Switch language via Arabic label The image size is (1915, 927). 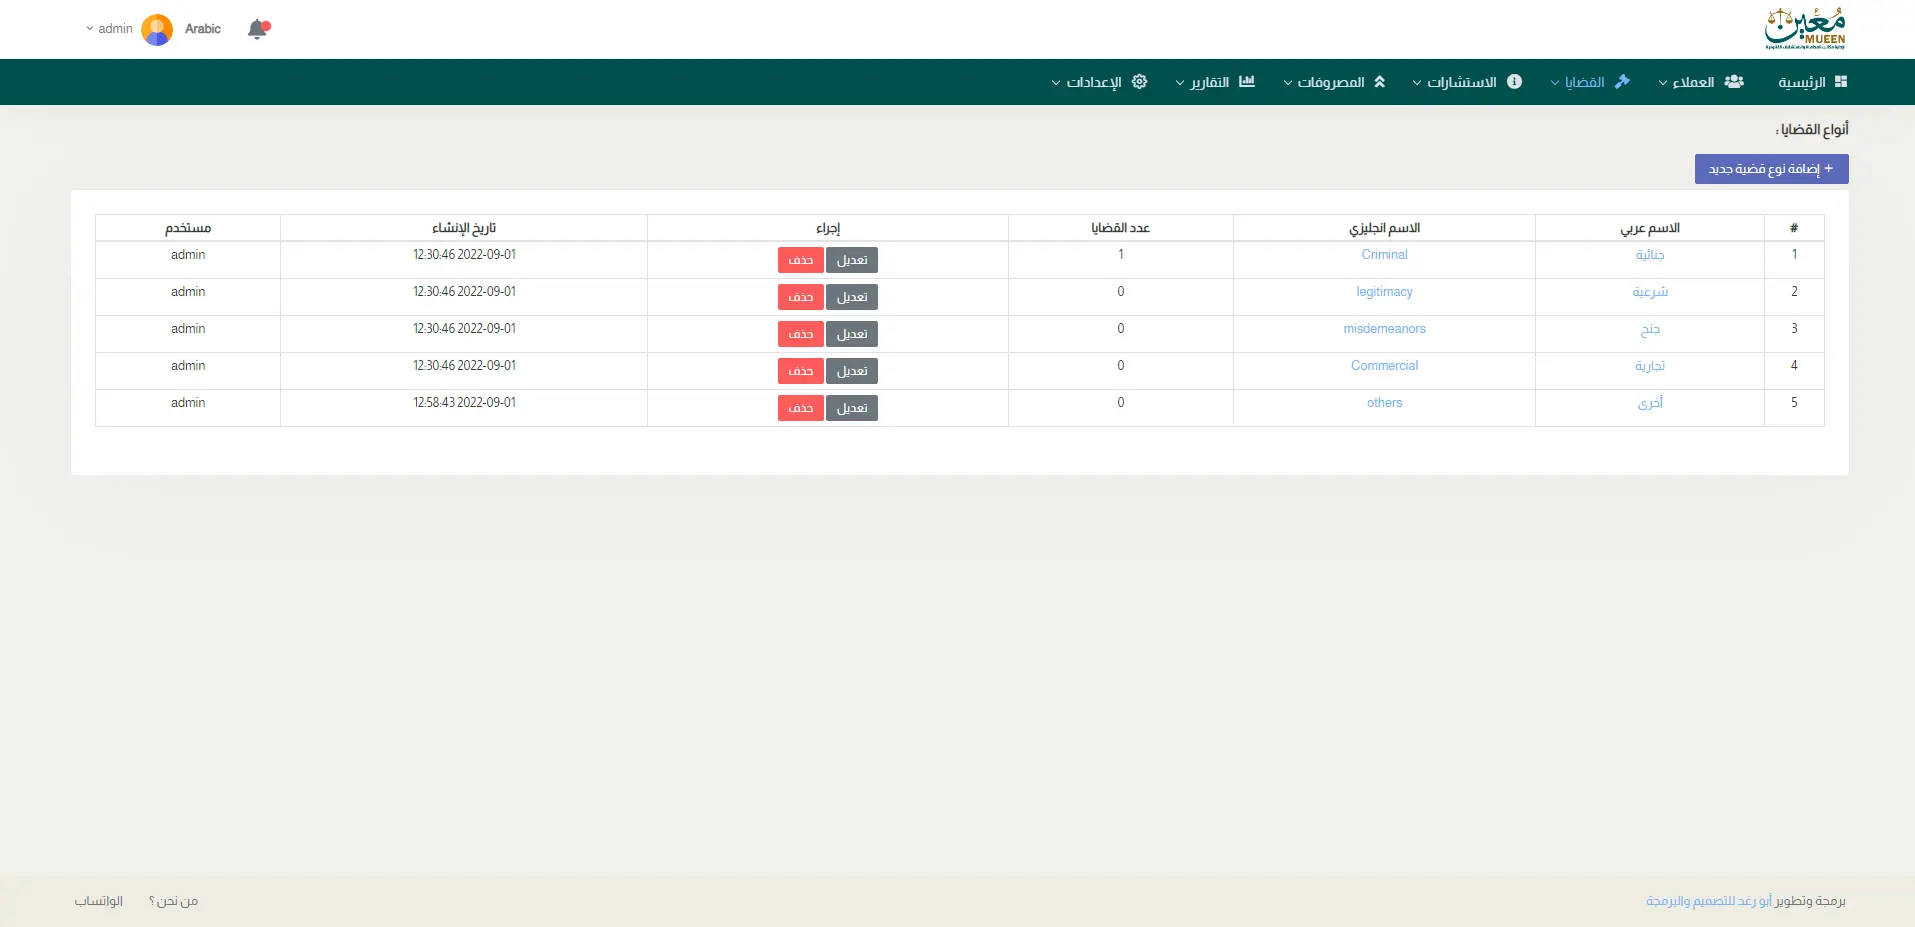pyautogui.click(x=203, y=29)
